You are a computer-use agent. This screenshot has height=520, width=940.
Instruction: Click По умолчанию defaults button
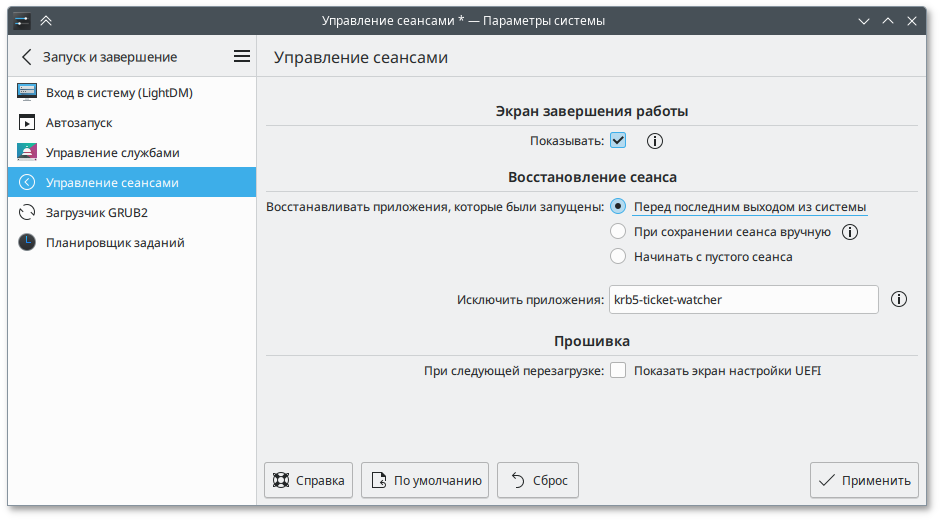425,480
